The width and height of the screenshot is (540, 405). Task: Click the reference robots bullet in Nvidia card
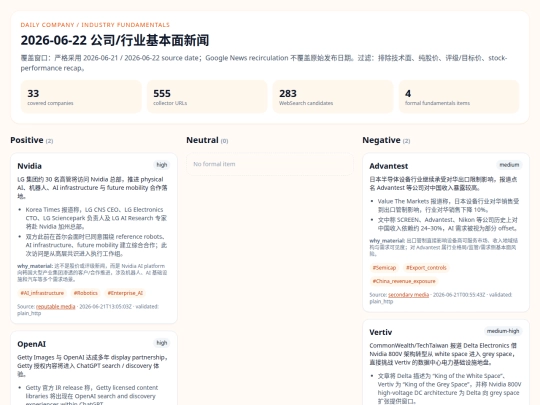point(96,245)
